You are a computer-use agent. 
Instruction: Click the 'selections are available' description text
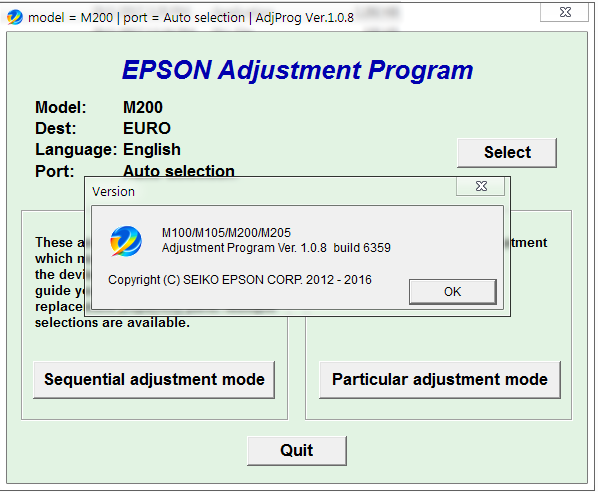click(112, 323)
